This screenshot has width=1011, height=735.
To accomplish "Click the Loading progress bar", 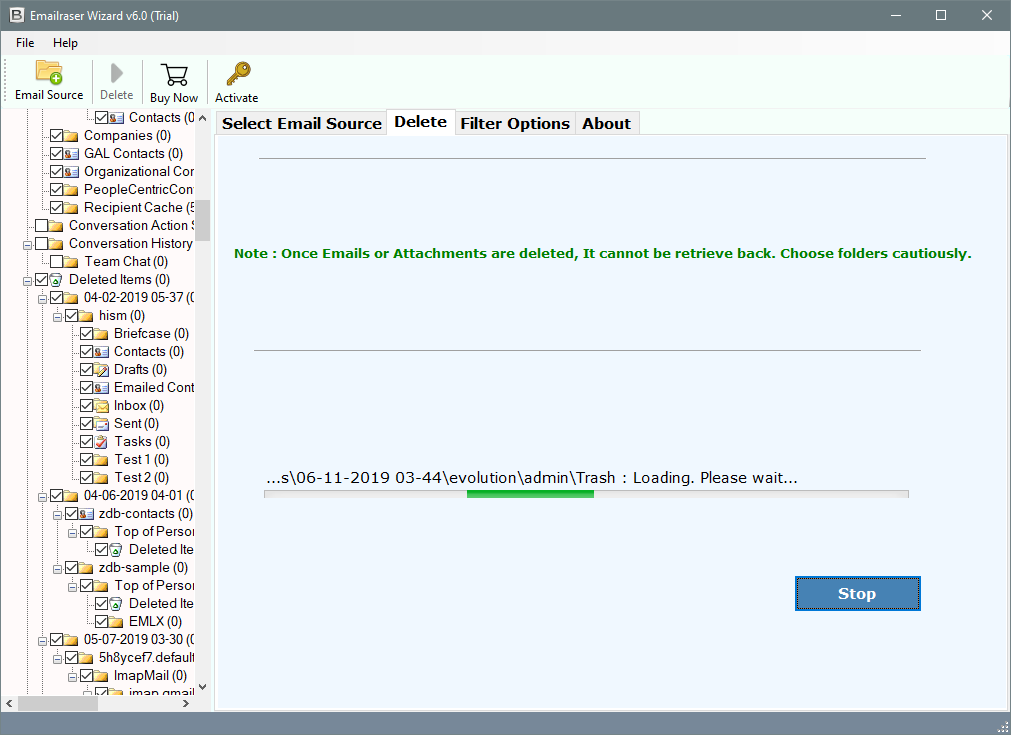I will [x=586, y=494].
